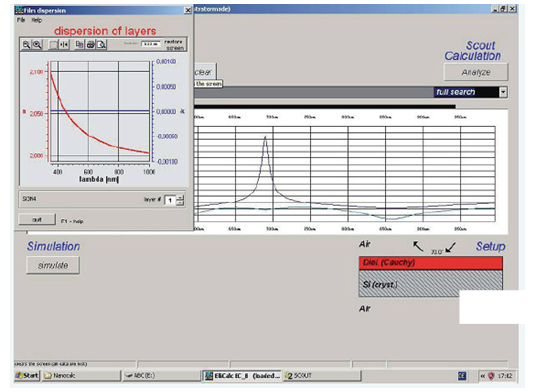The image size is (542, 392).
Task: Click the quit button in dispersion window
Action: pyautogui.click(x=37, y=220)
